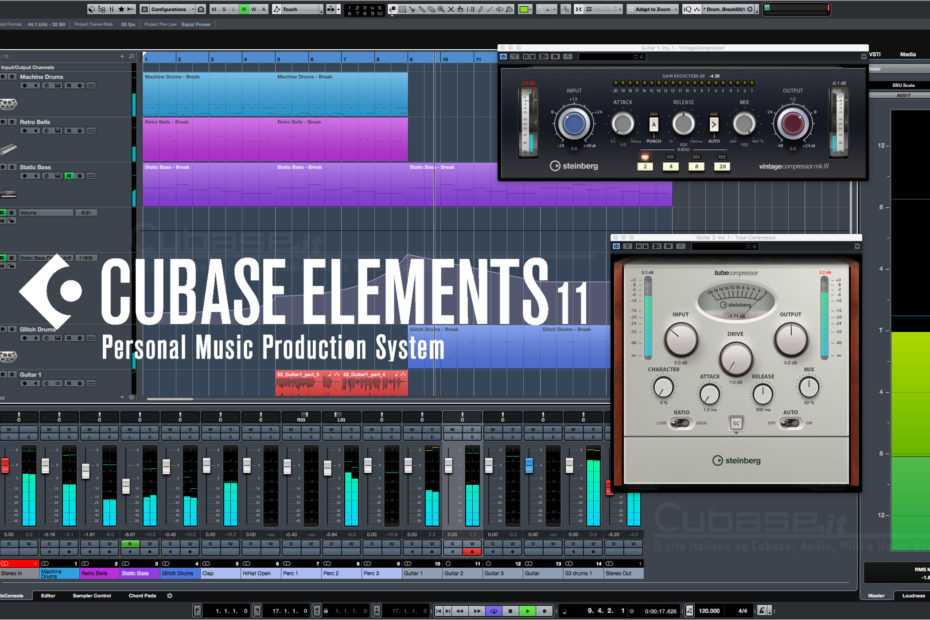Click the first Machine Drums - Break clip
The width and height of the screenshot is (930, 620).
pos(209,94)
